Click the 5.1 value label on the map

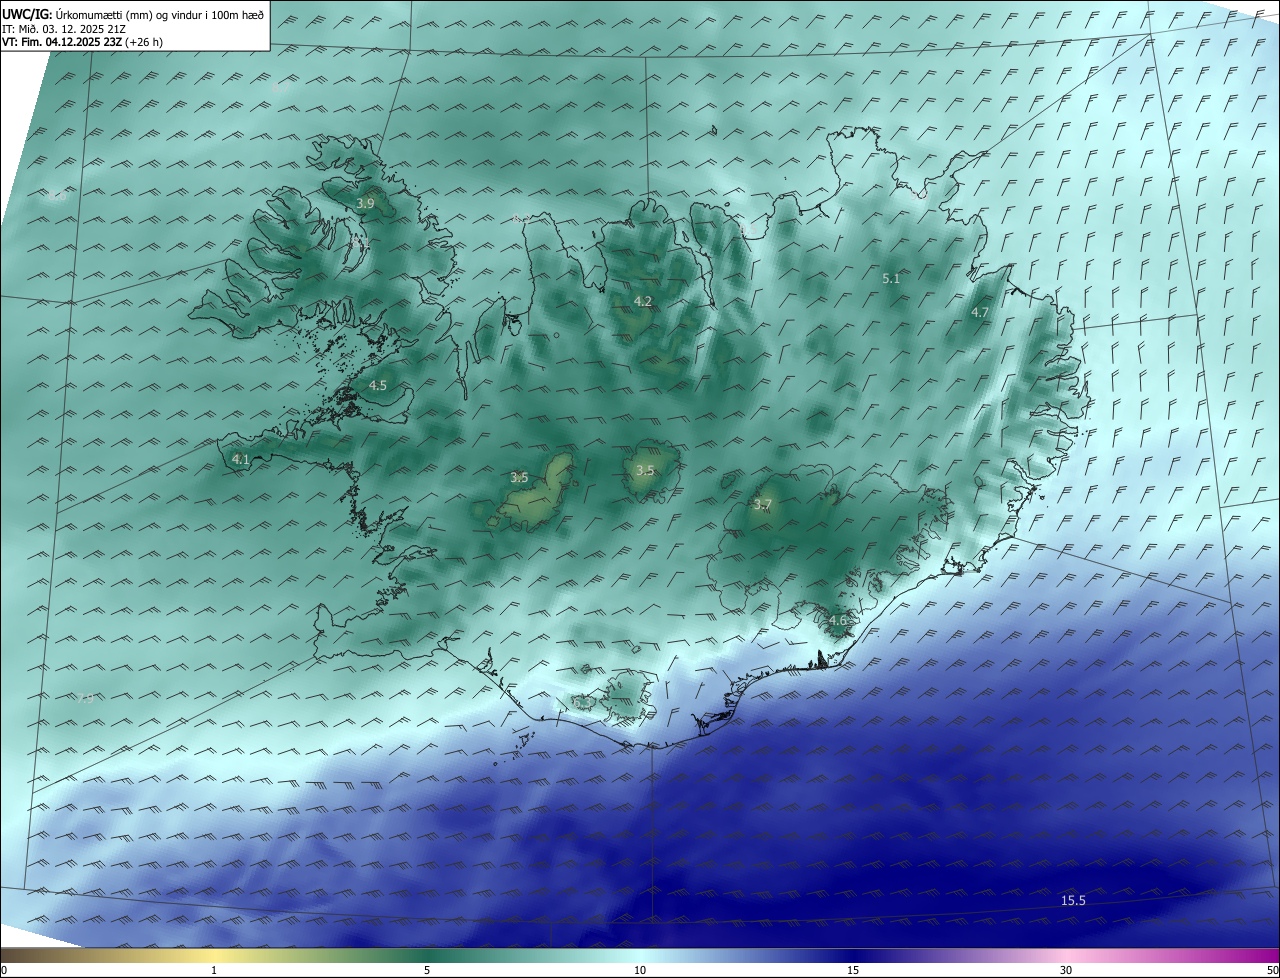pos(891,279)
